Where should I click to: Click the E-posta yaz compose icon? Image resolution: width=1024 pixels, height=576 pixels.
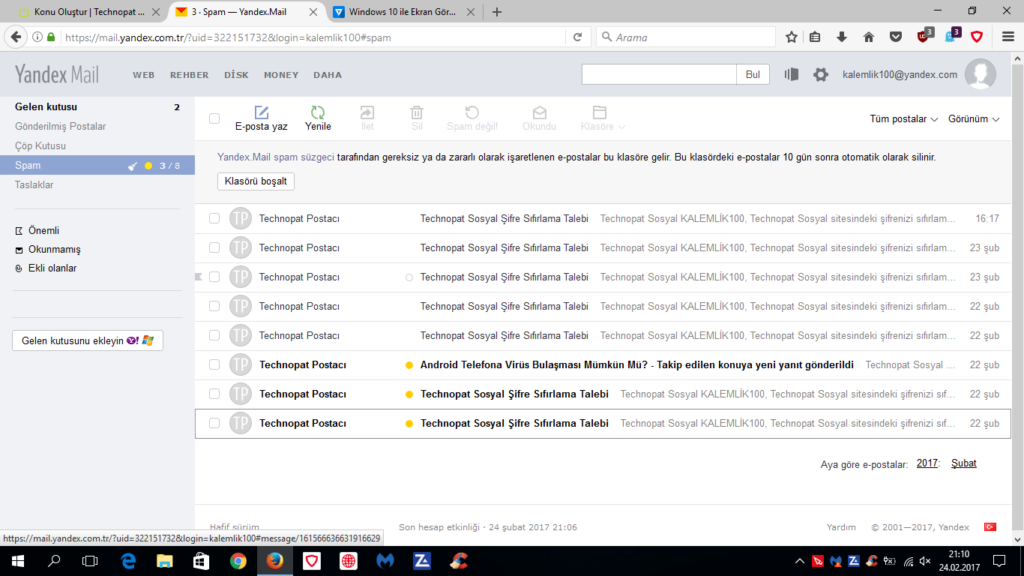[x=261, y=112]
